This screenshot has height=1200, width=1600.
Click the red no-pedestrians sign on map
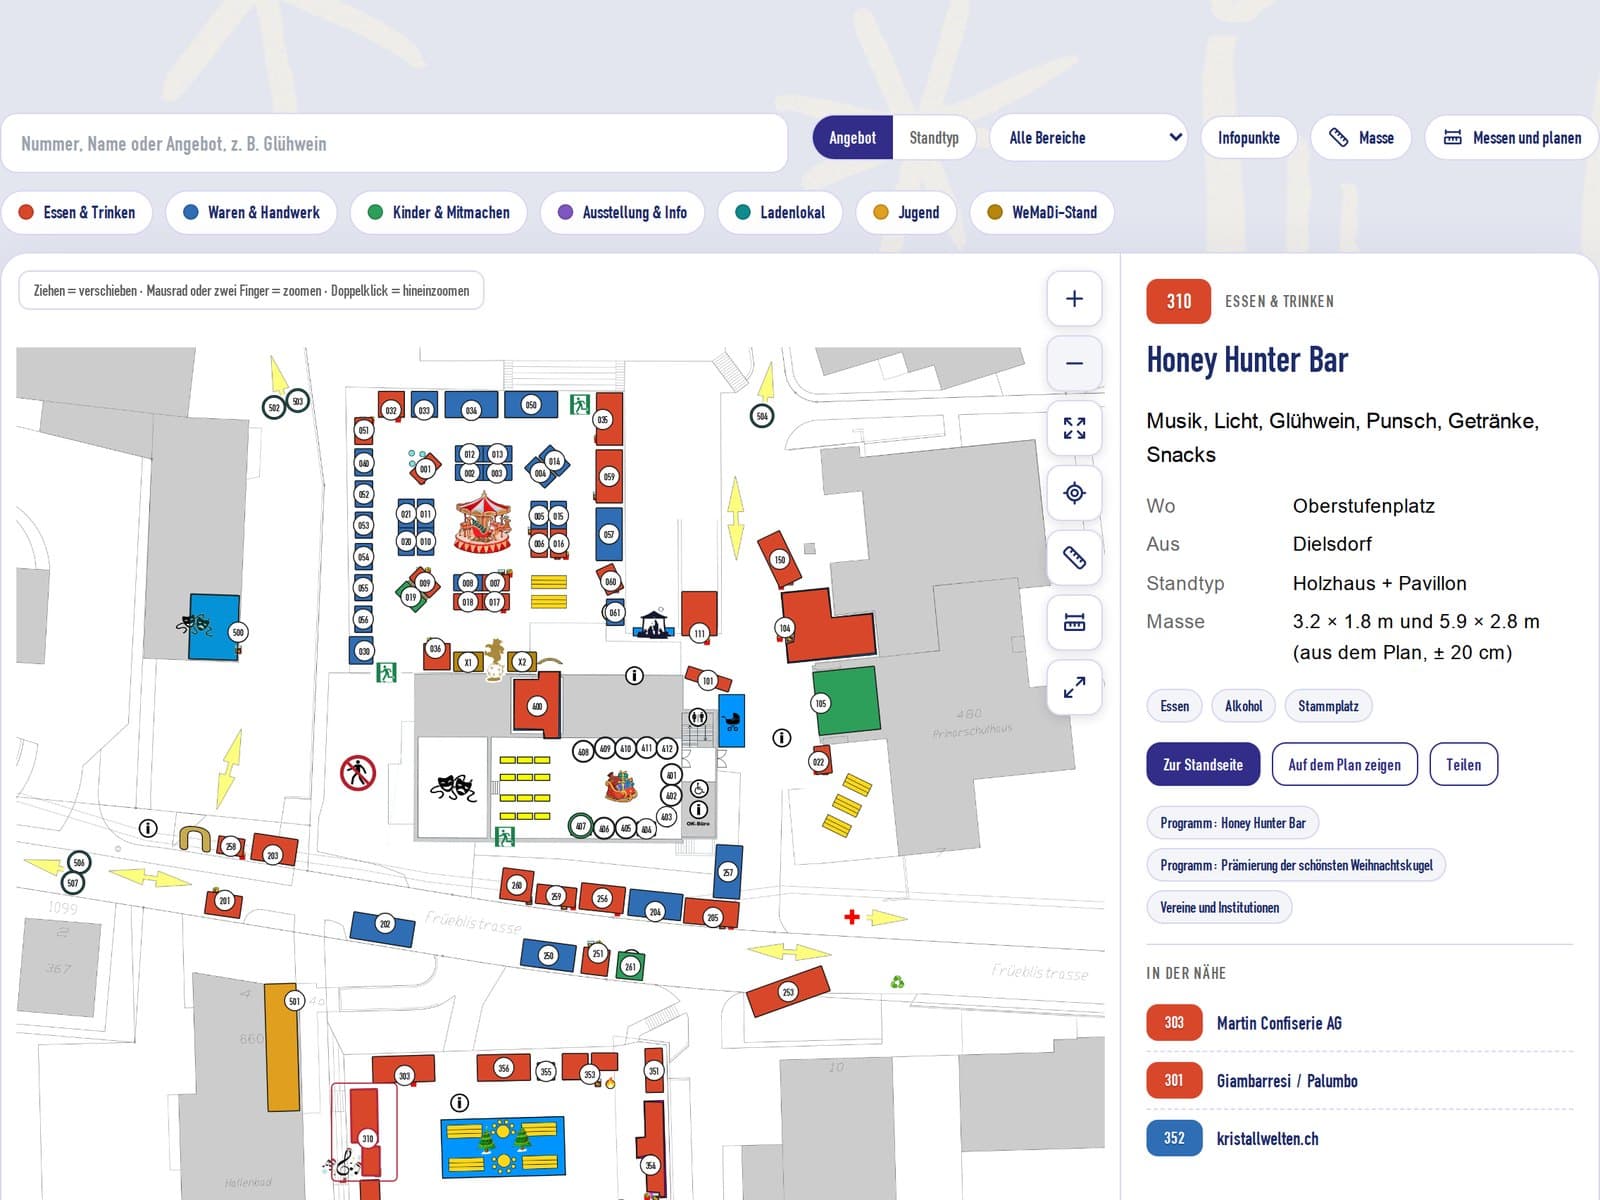point(357,773)
